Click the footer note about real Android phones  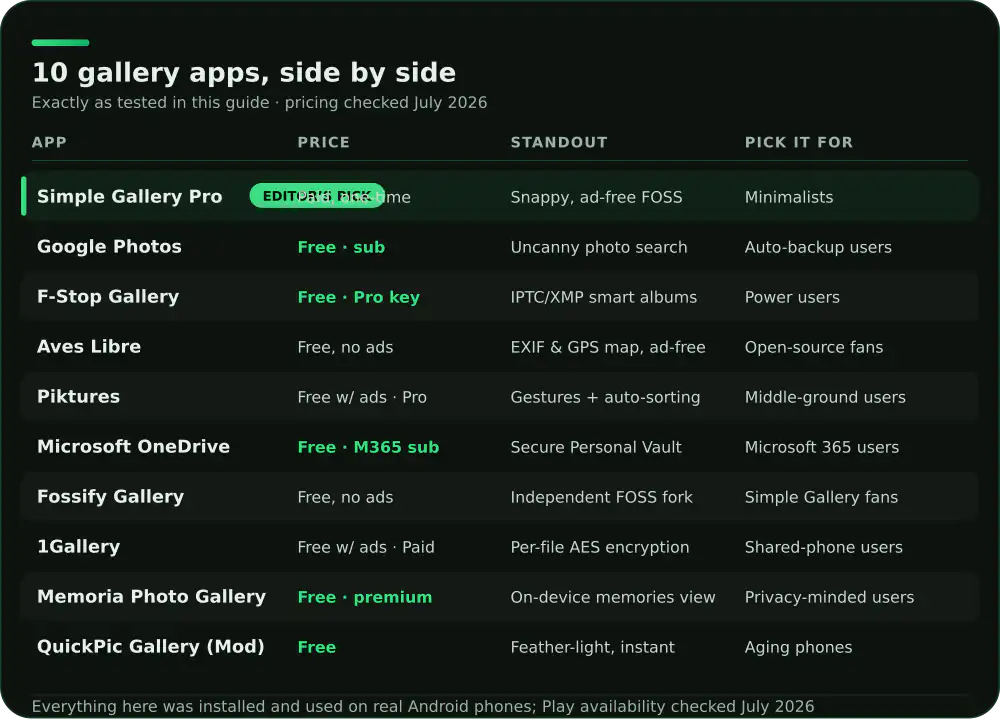pos(423,706)
